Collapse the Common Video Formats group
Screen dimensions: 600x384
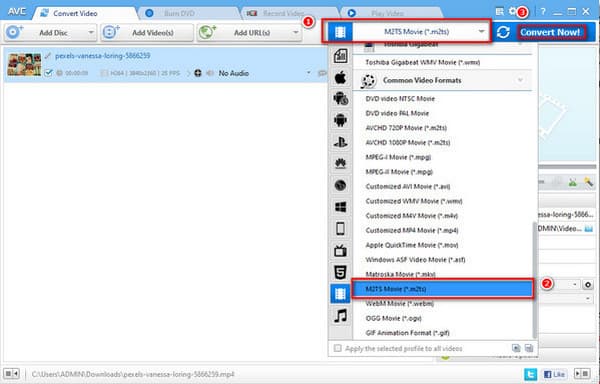520,80
